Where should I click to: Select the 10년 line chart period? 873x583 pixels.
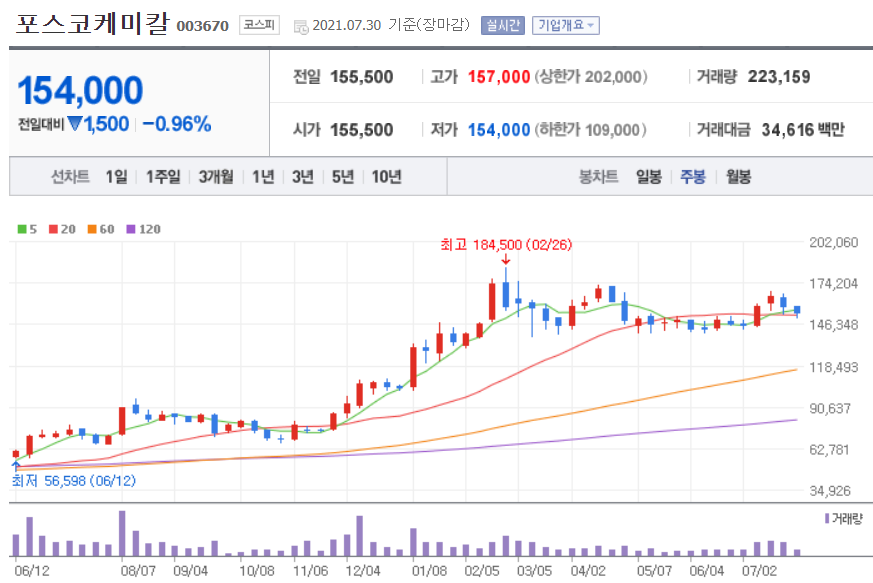(386, 177)
